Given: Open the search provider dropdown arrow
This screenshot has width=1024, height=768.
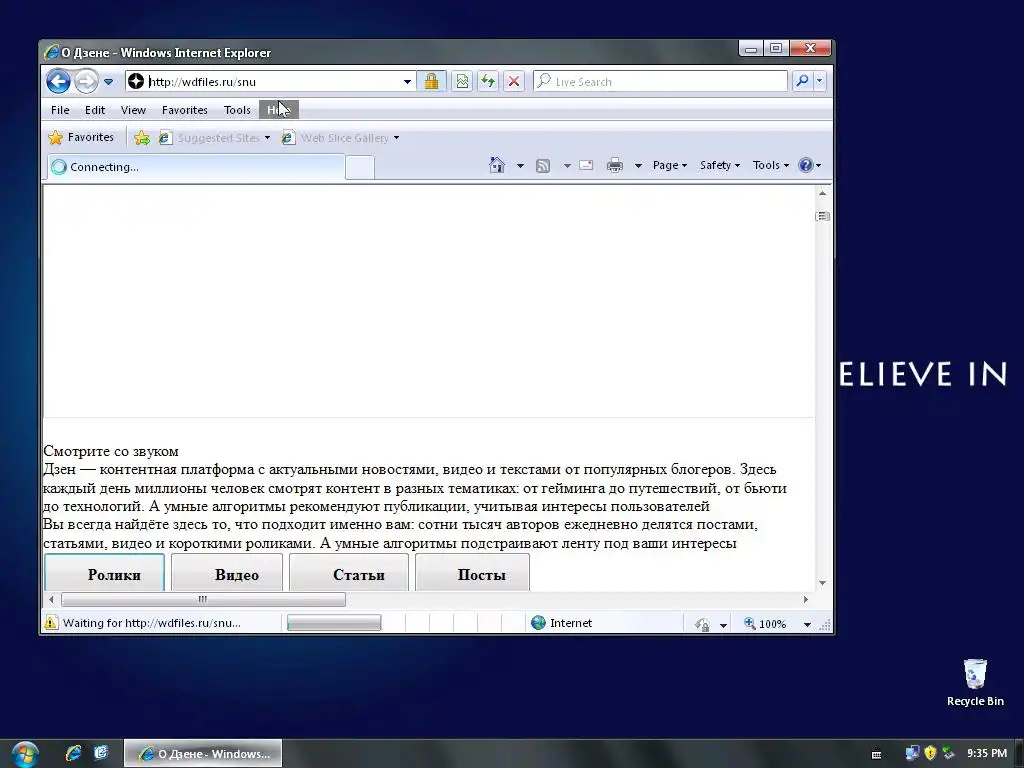Looking at the screenshot, I should point(820,81).
